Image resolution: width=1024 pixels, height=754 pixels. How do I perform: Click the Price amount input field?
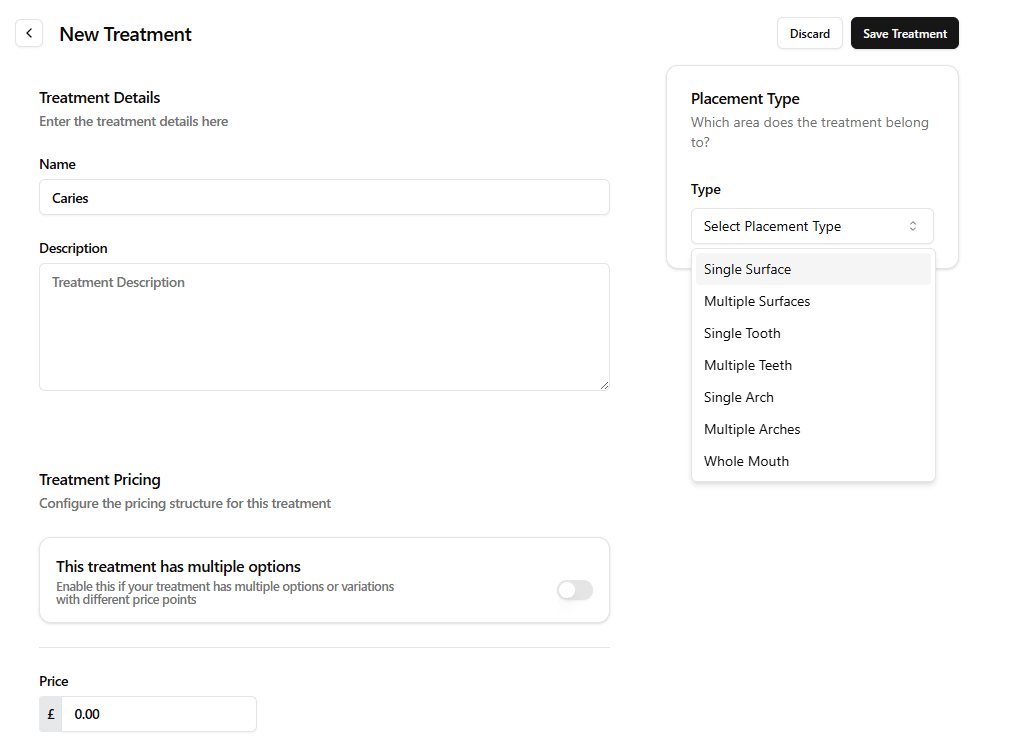click(x=158, y=714)
